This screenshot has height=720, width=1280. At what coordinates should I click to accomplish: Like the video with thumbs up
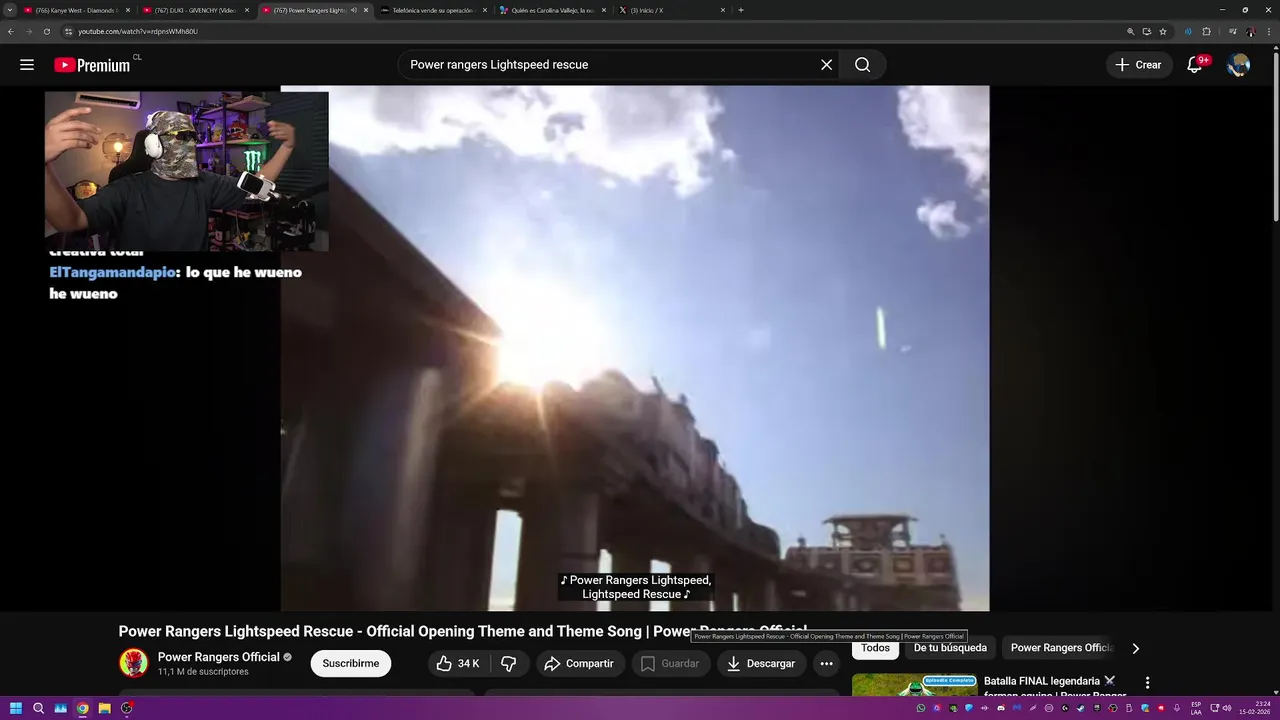pyautogui.click(x=458, y=663)
